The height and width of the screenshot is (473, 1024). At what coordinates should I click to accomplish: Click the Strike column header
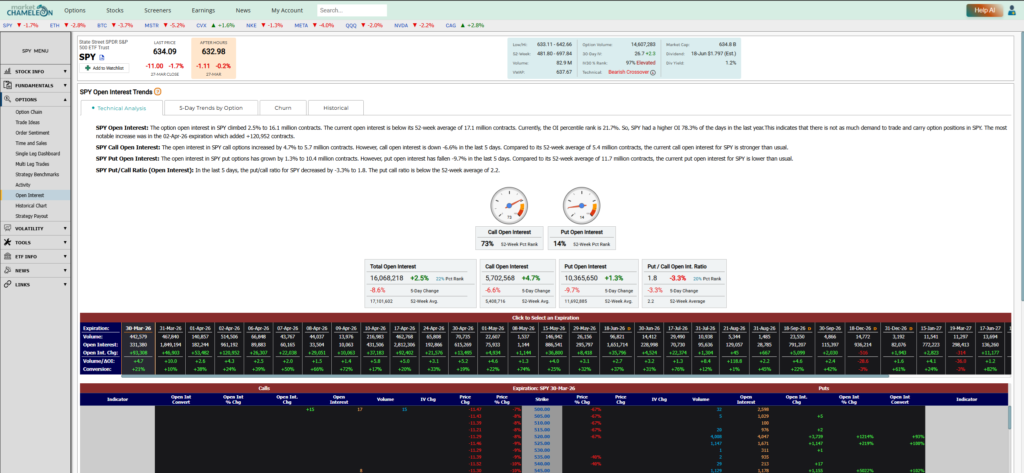pyautogui.click(x=542, y=398)
